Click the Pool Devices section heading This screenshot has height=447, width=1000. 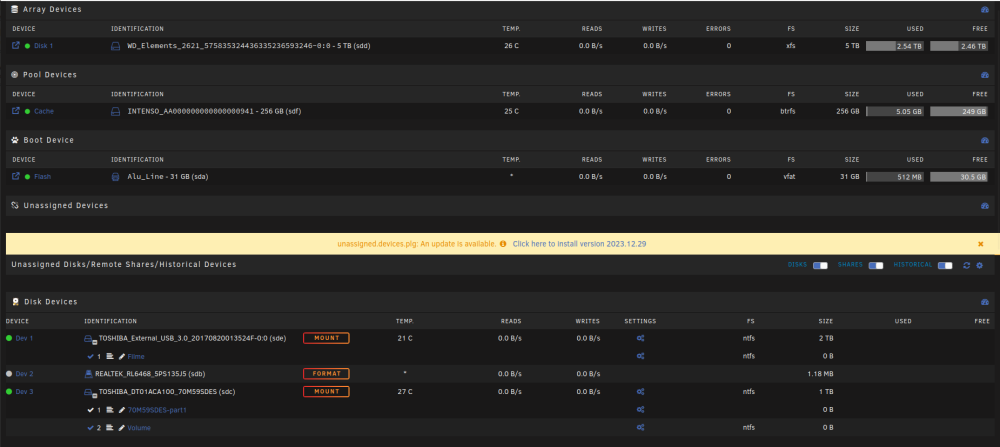(50, 75)
